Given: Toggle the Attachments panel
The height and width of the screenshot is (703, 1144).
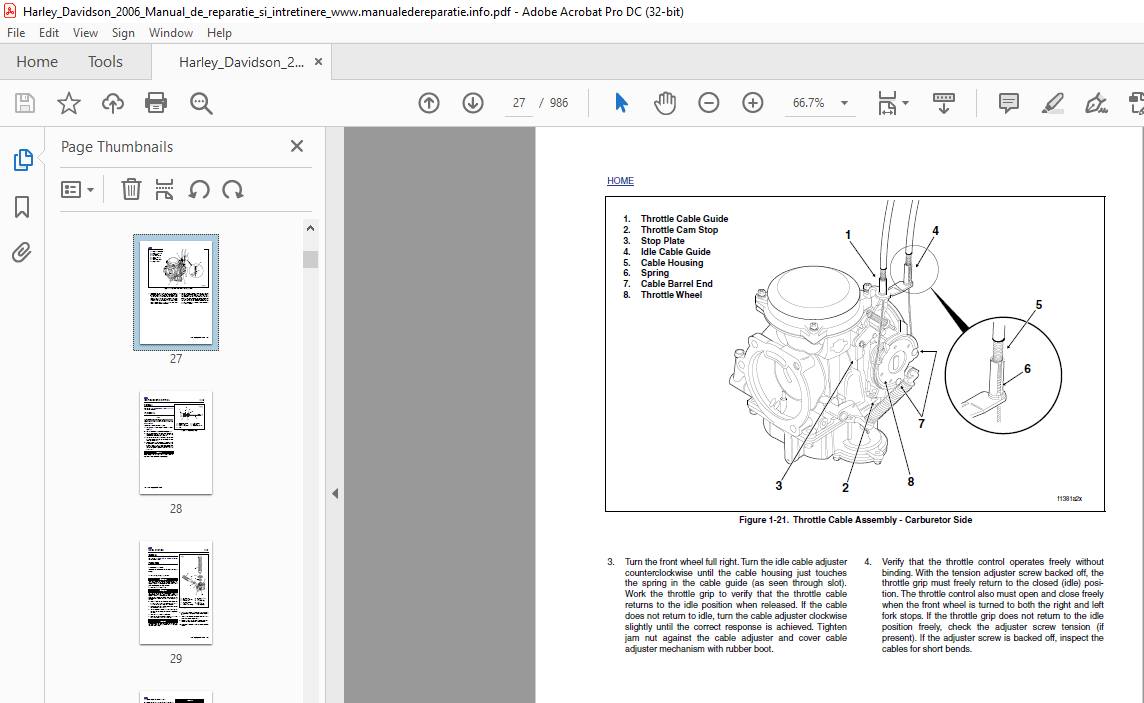Looking at the screenshot, I should click(22, 252).
